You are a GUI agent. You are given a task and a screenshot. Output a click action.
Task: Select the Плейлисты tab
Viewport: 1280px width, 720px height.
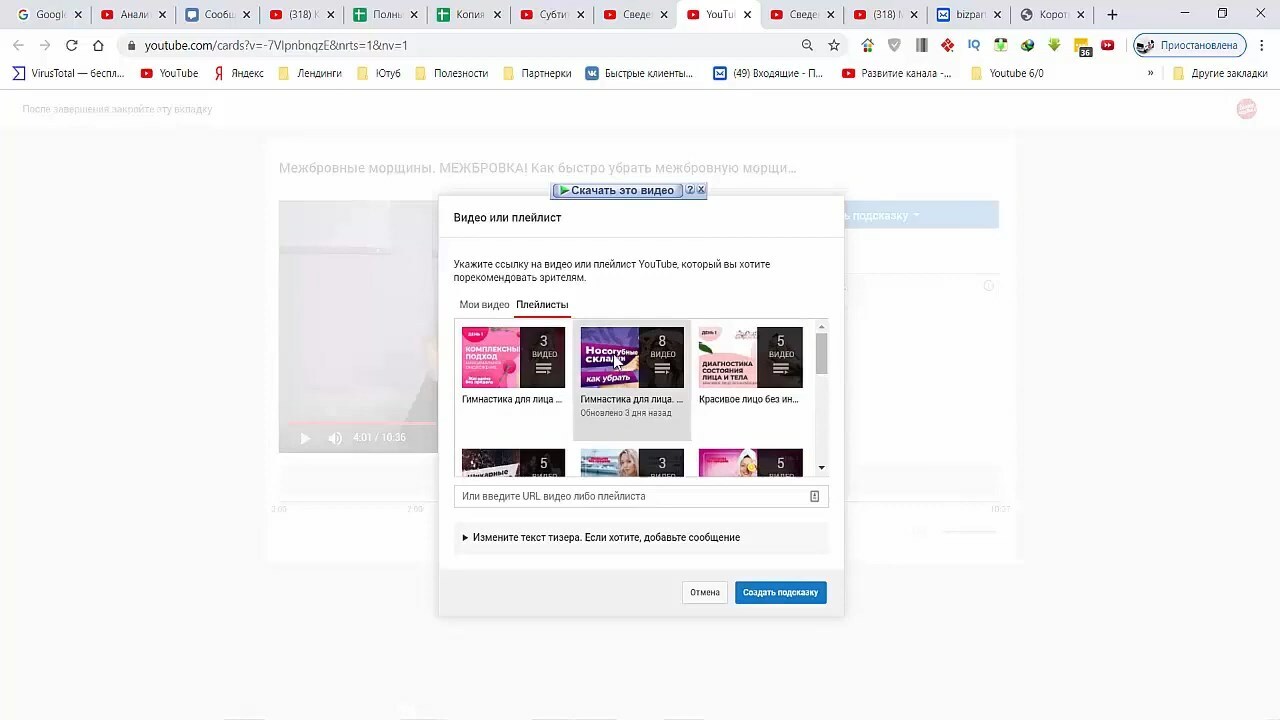(x=542, y=304)
